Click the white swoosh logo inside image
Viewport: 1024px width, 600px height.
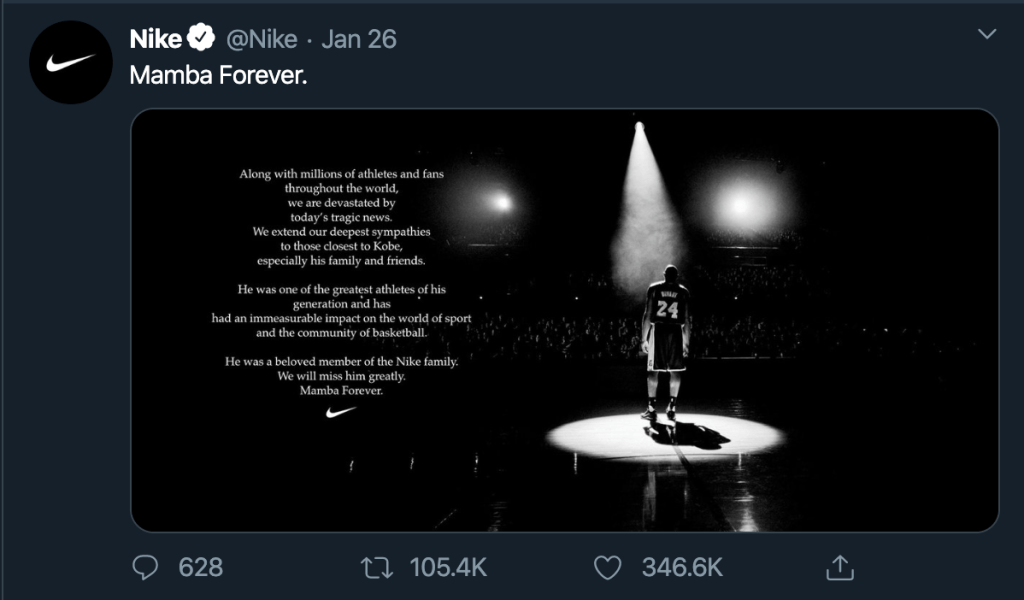pyautogui.click(x=341, y=412)
